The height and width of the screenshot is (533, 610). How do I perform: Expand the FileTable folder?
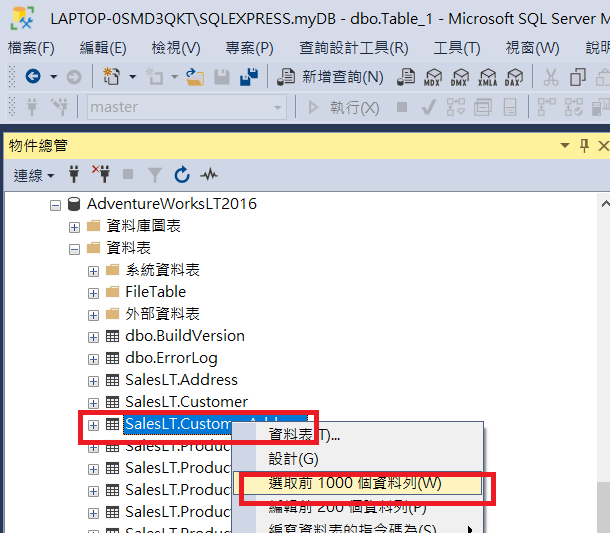click(93, 293)
